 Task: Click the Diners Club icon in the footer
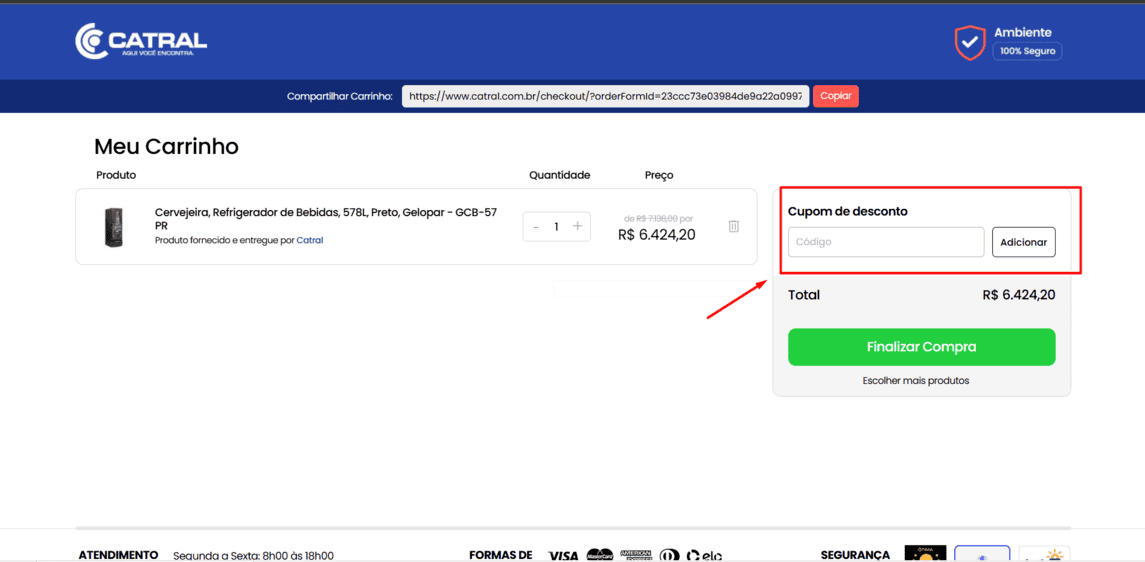tap(670, 556)
